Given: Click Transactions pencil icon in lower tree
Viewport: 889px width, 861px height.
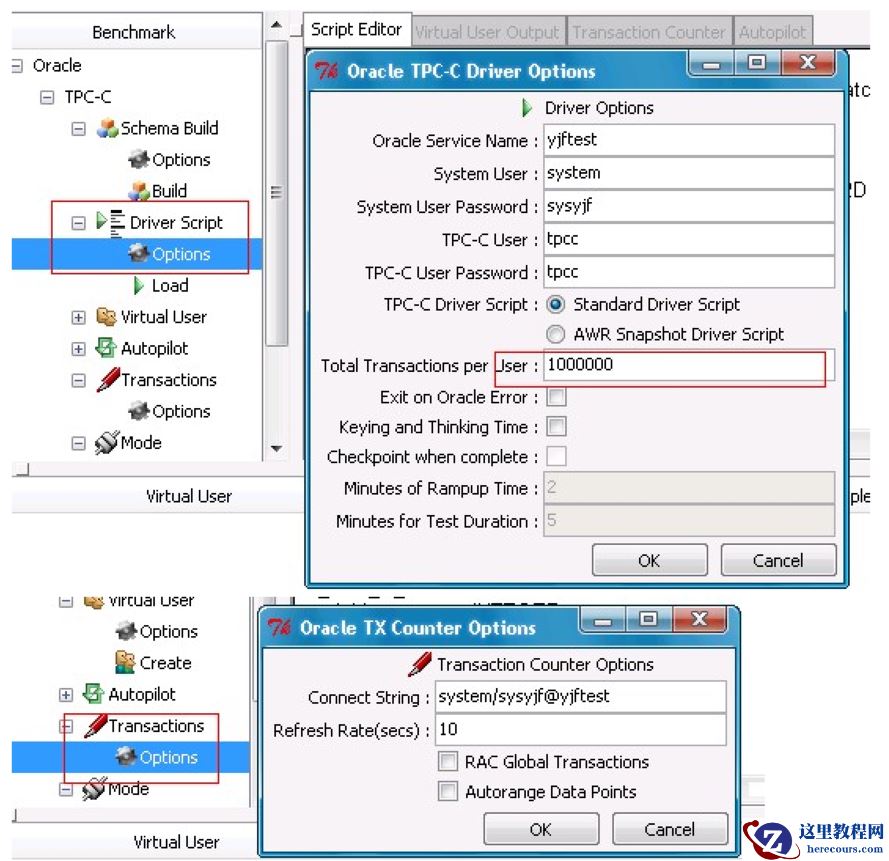Looking at the screenshot, I should pos(95,726).
